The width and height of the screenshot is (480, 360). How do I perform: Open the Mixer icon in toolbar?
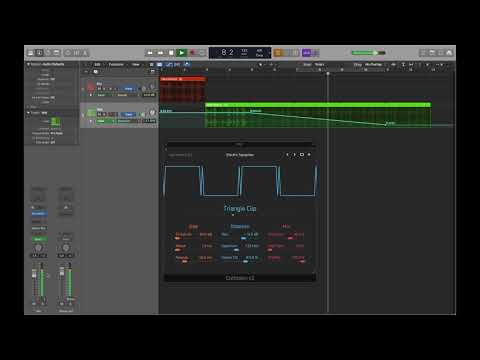[x=76, y=53]
